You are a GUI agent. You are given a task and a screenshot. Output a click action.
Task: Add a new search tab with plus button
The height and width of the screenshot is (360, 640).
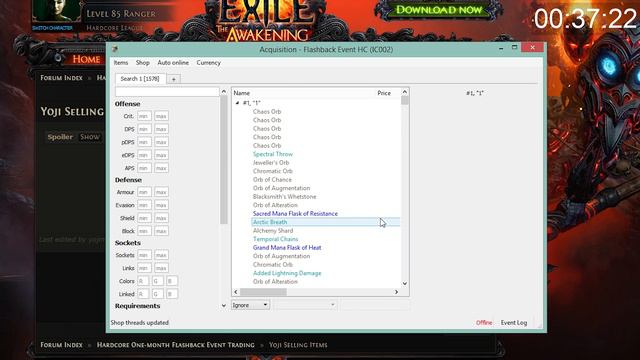click(x=173, y=79)
